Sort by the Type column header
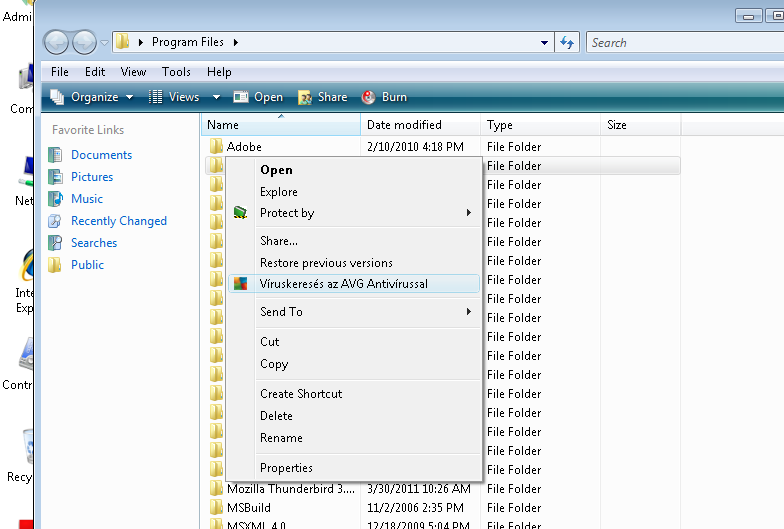The width and height of the screenshot is (784, 529). coord(540,125)
